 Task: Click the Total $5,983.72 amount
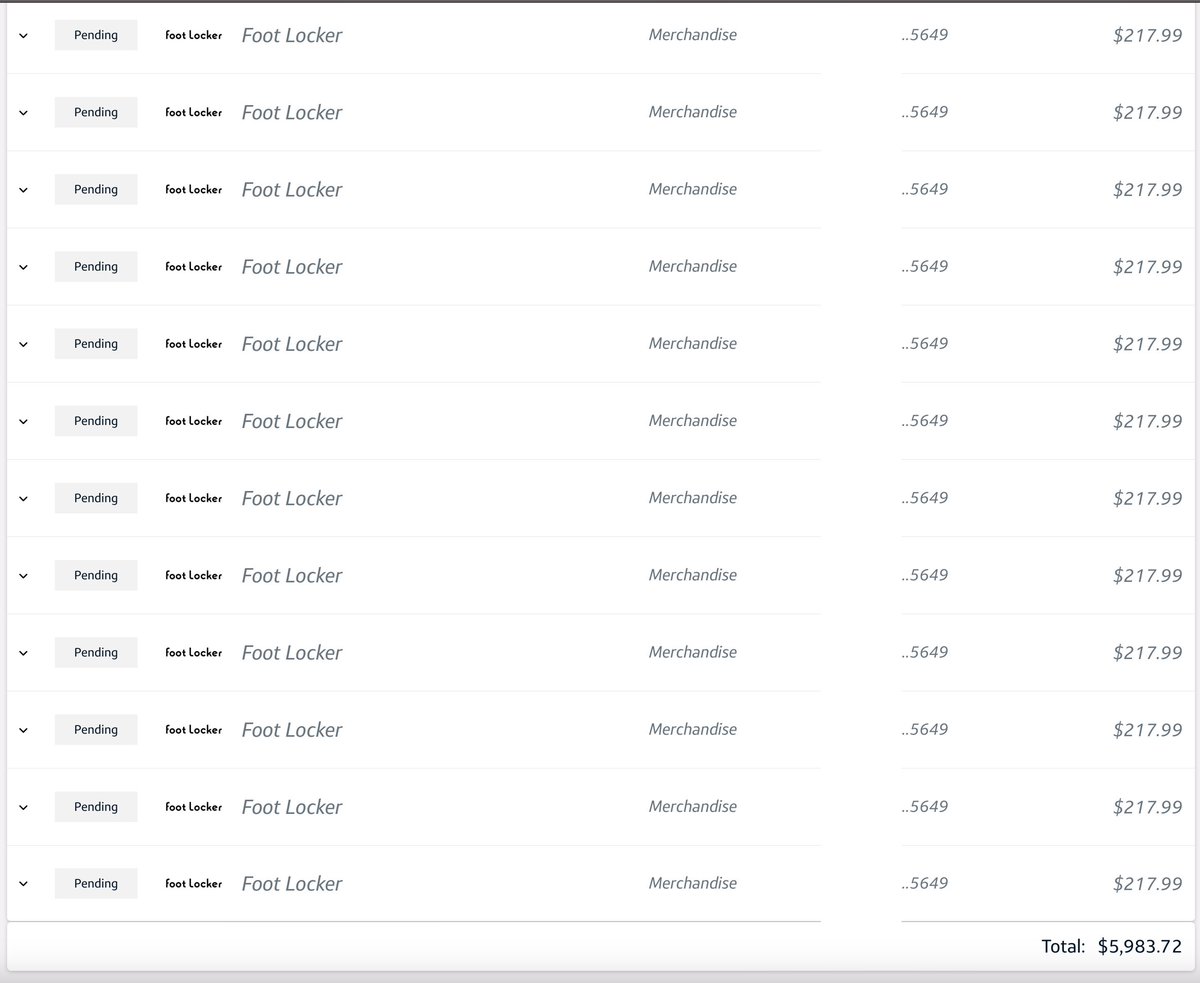tap(1139, 945)
